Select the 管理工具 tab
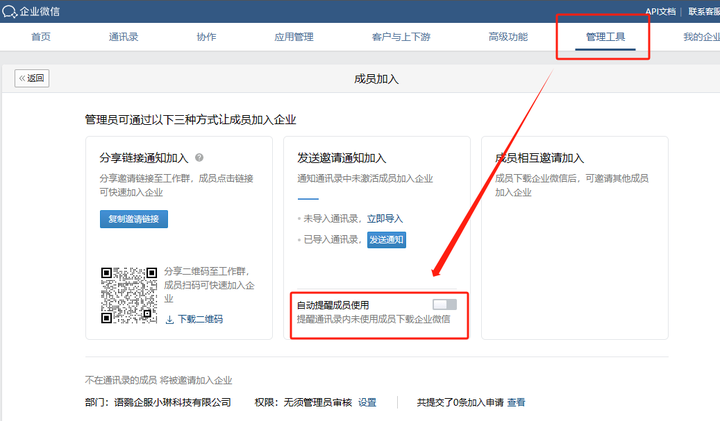This screenshot has width=720, height=421. pyautogui.click(x=605, y=37)
